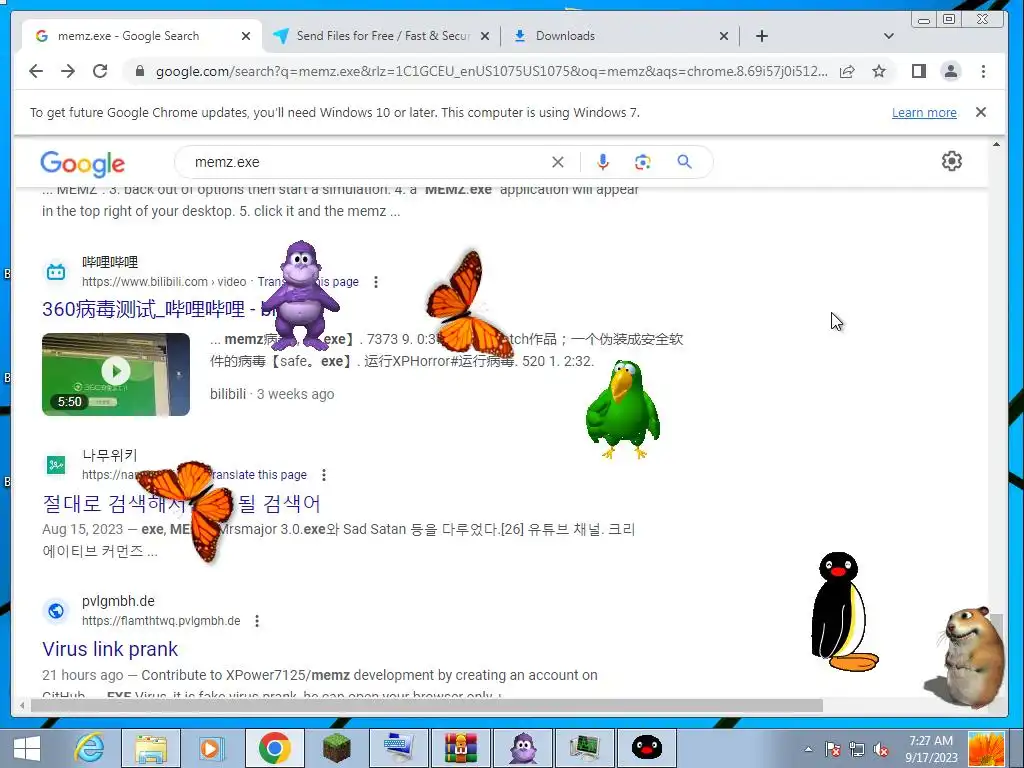Open more options for pvlgmbh.de result
The height and width of the screenshot is (768, 1024).
point(257,621)
